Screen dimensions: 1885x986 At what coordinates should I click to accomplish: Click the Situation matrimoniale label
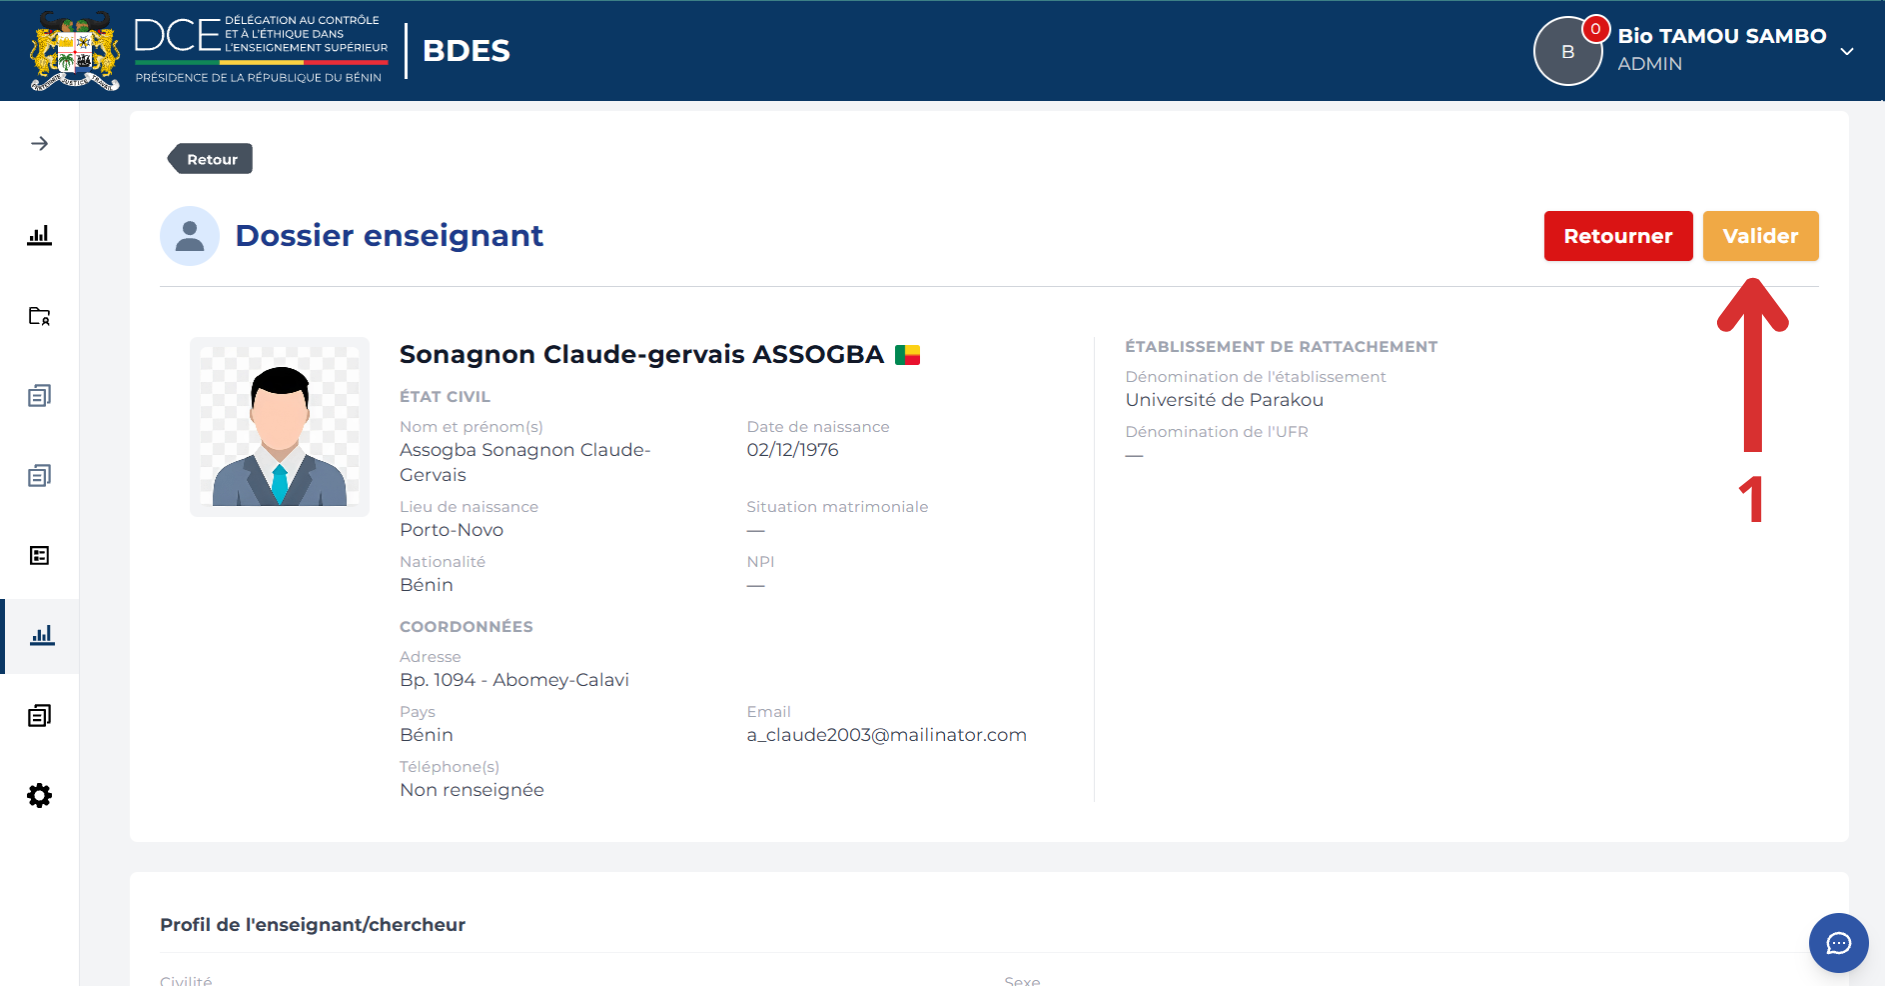pyautogui.click(x=837, y=507)
